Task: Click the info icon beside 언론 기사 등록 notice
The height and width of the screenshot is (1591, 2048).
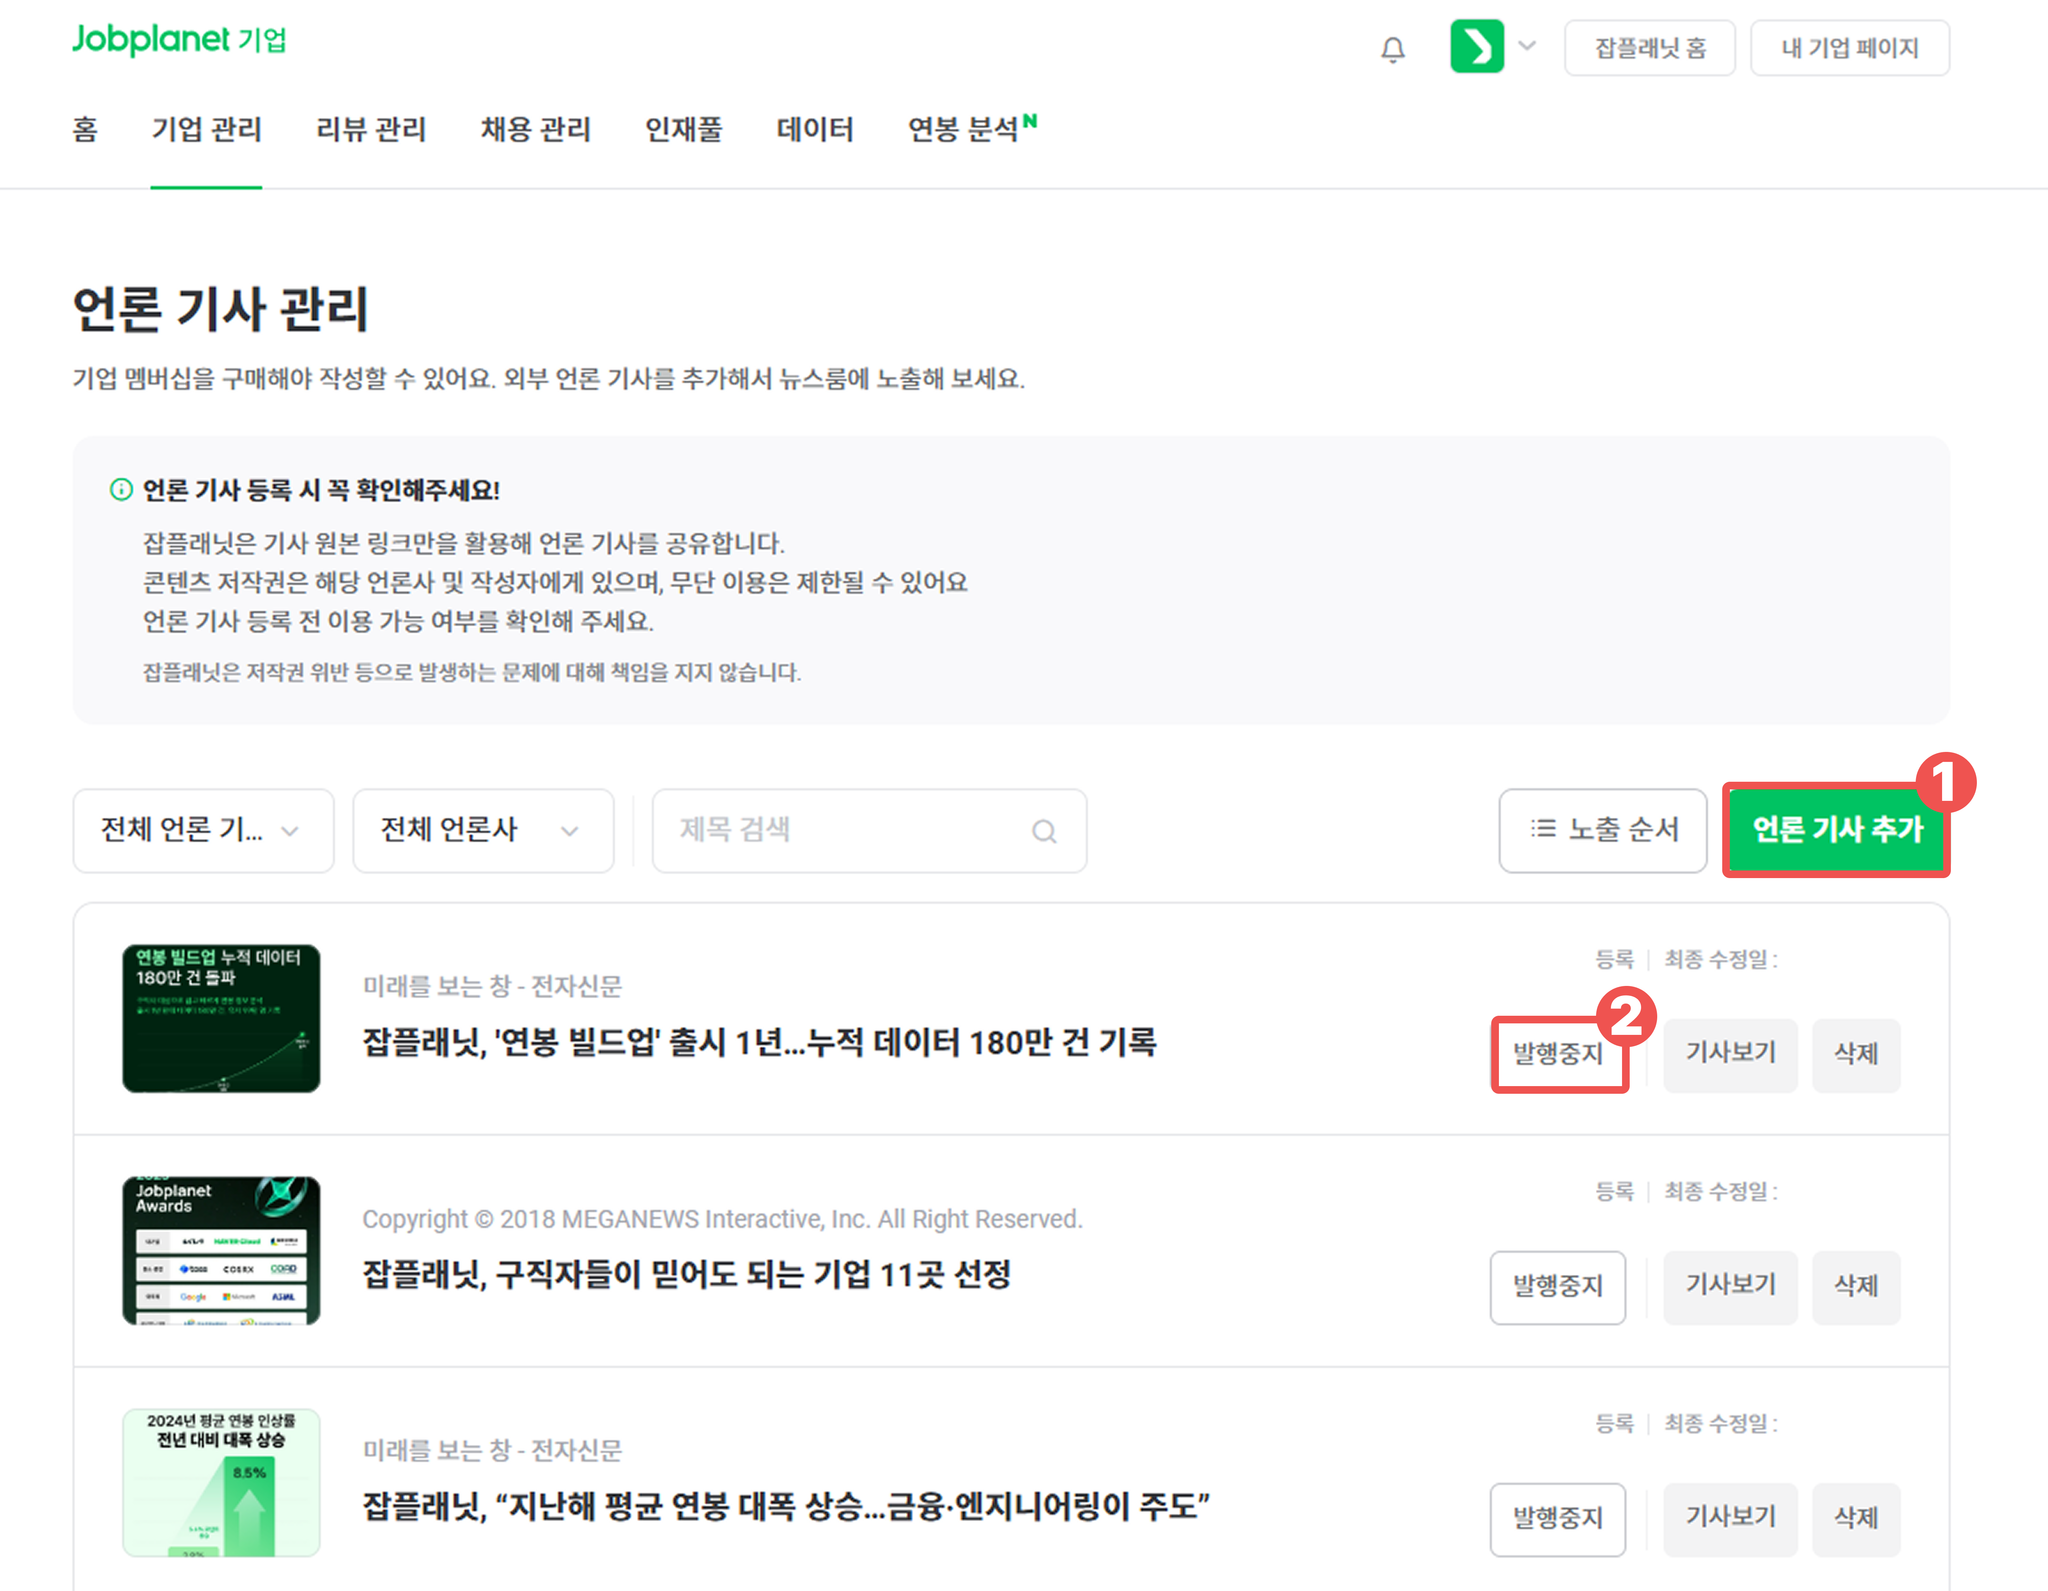Action: tap(121, 490)
